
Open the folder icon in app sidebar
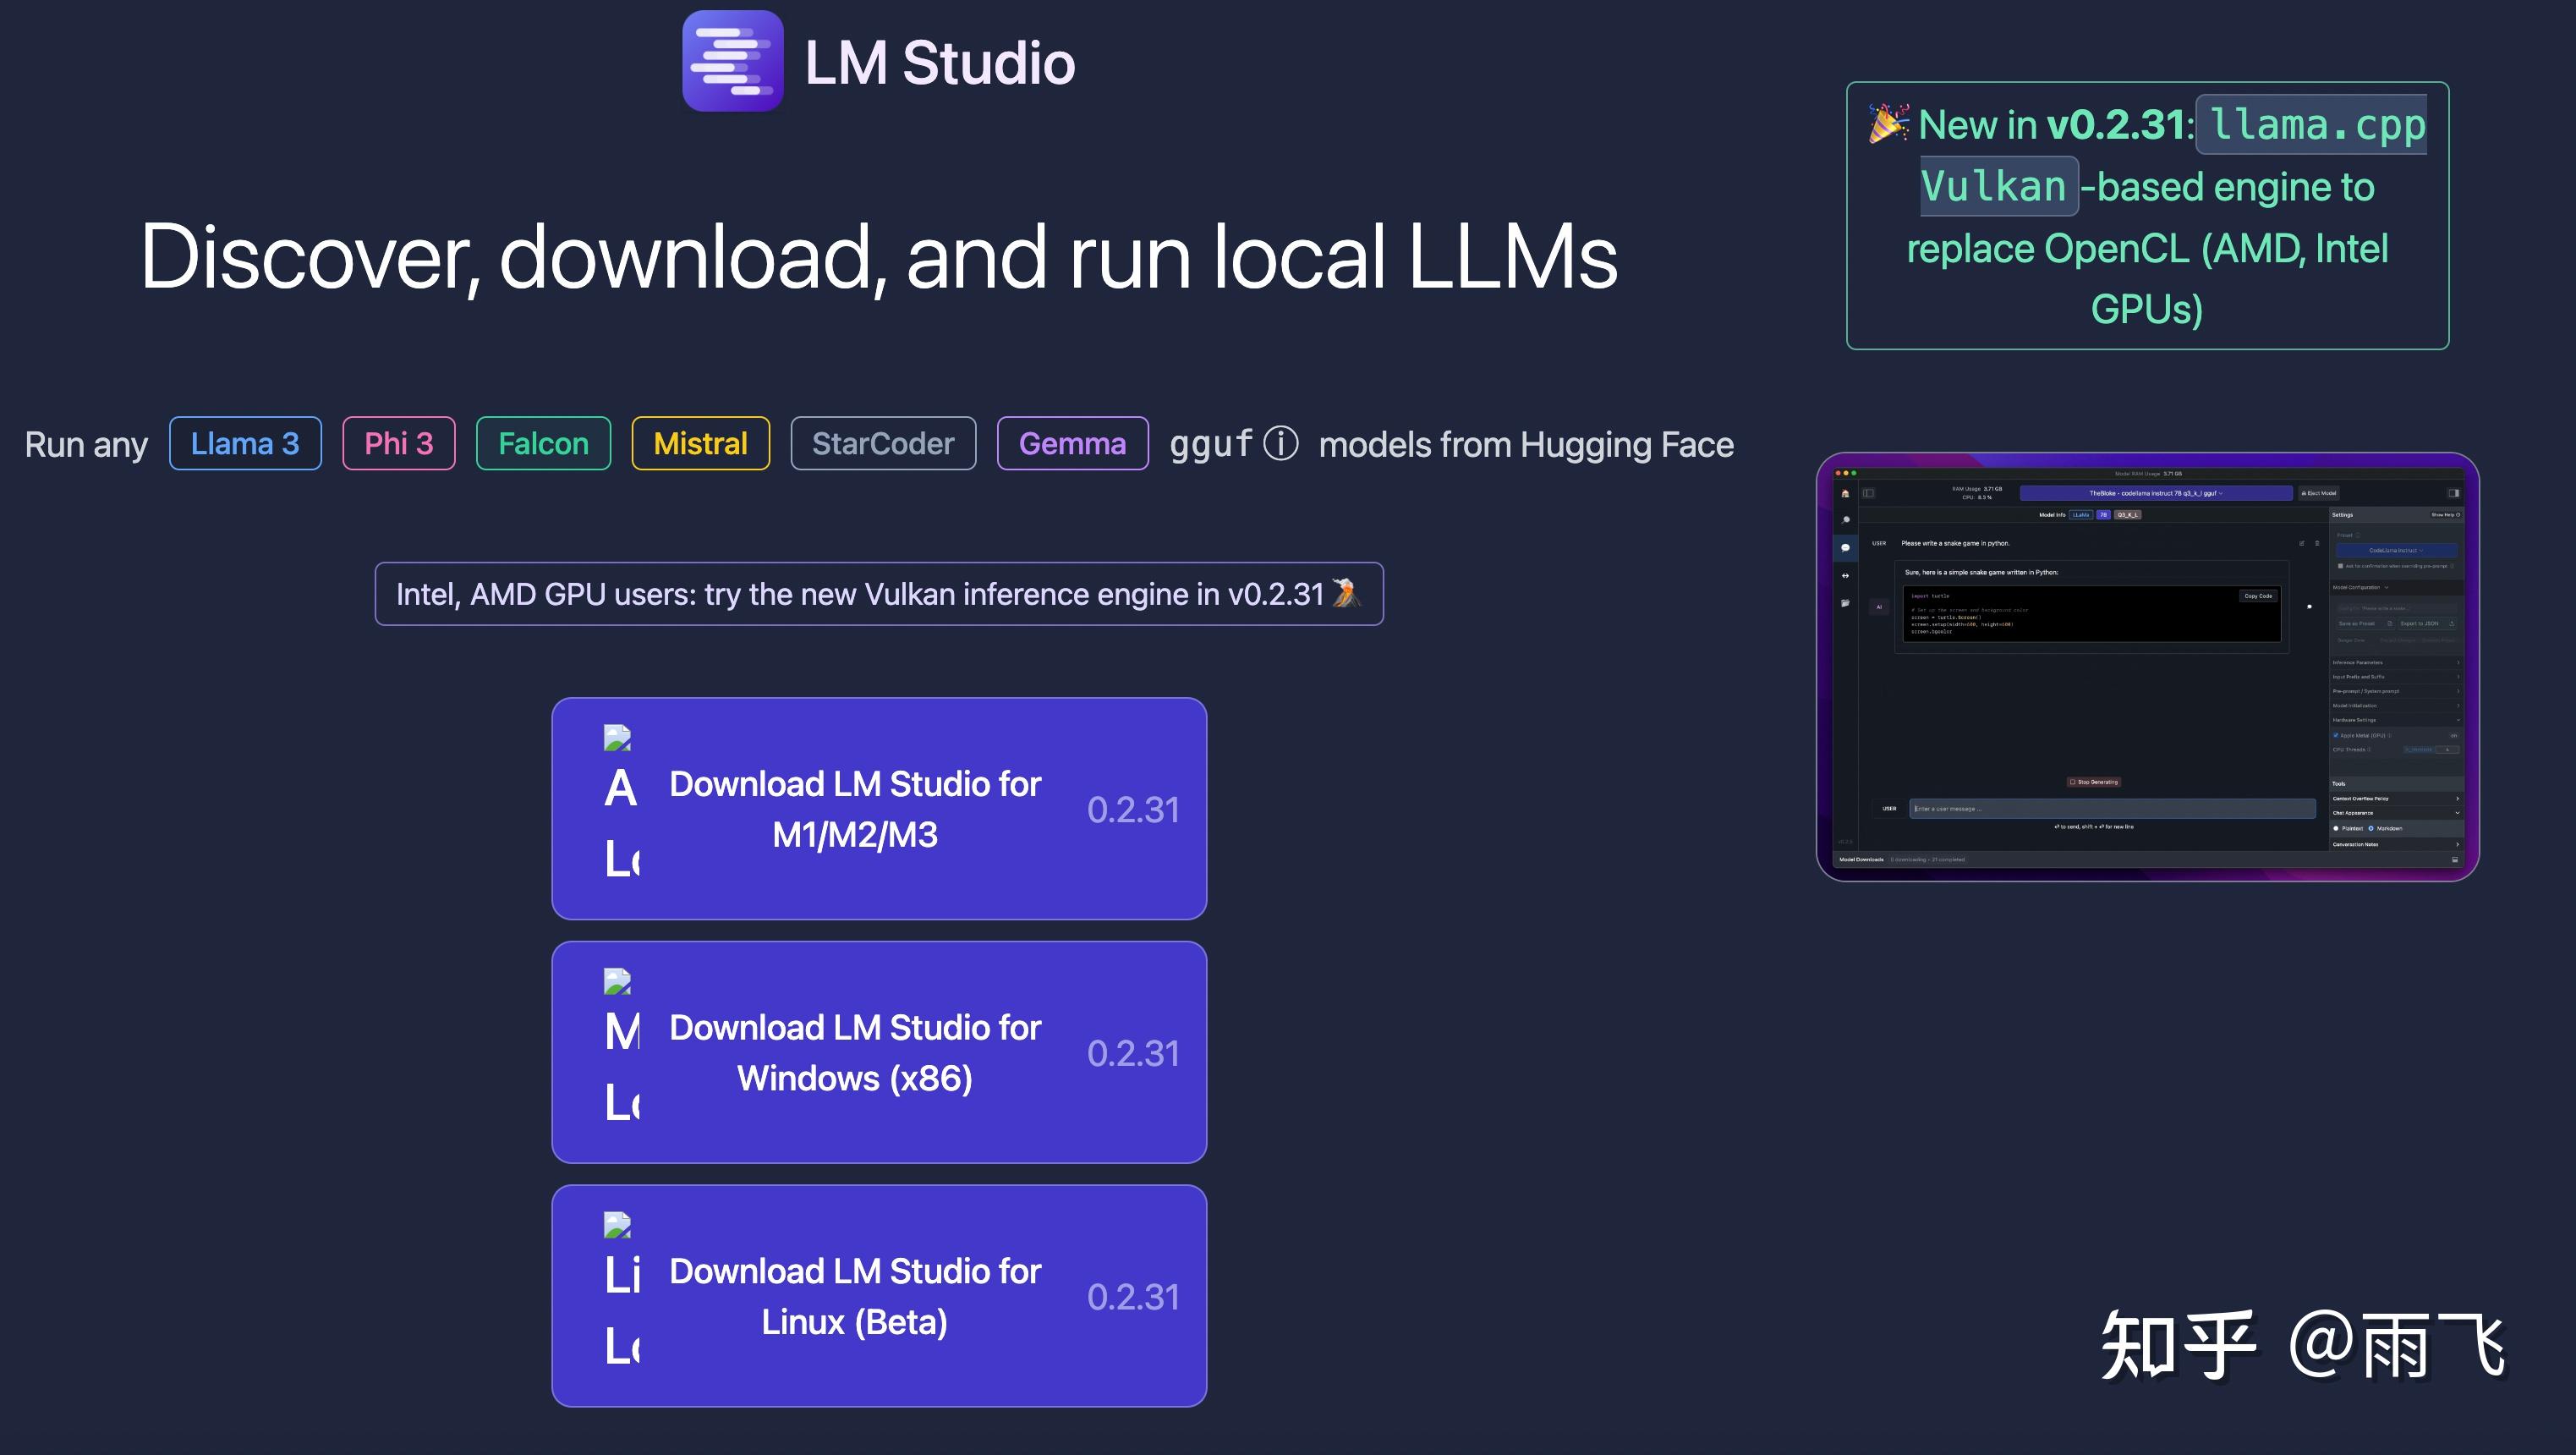pyautogui.click(x=1845, y=603)
